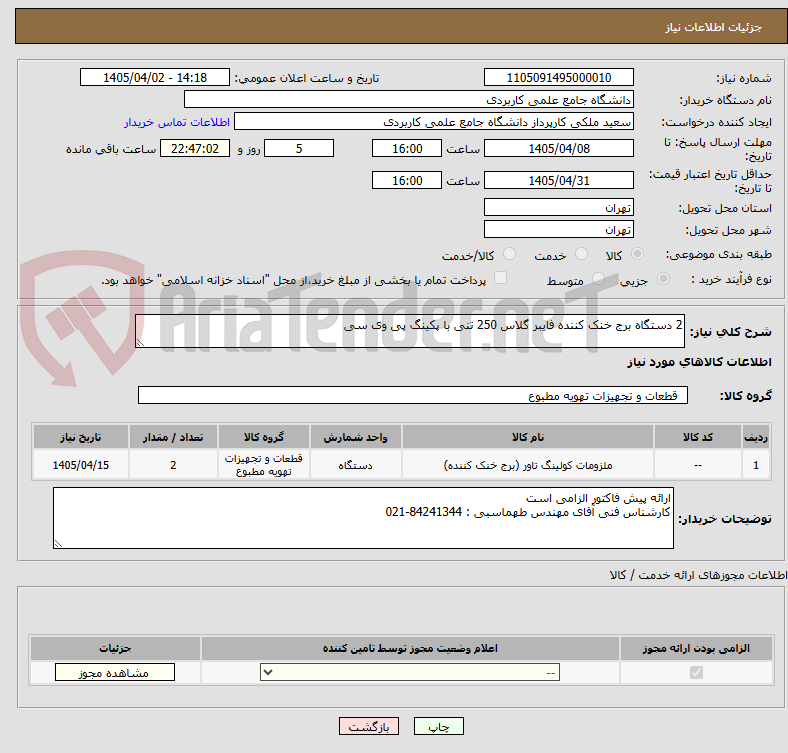Screen dimensions: 788x753
Task: Click the buyer organization name field
Action: tap(409, 100)
